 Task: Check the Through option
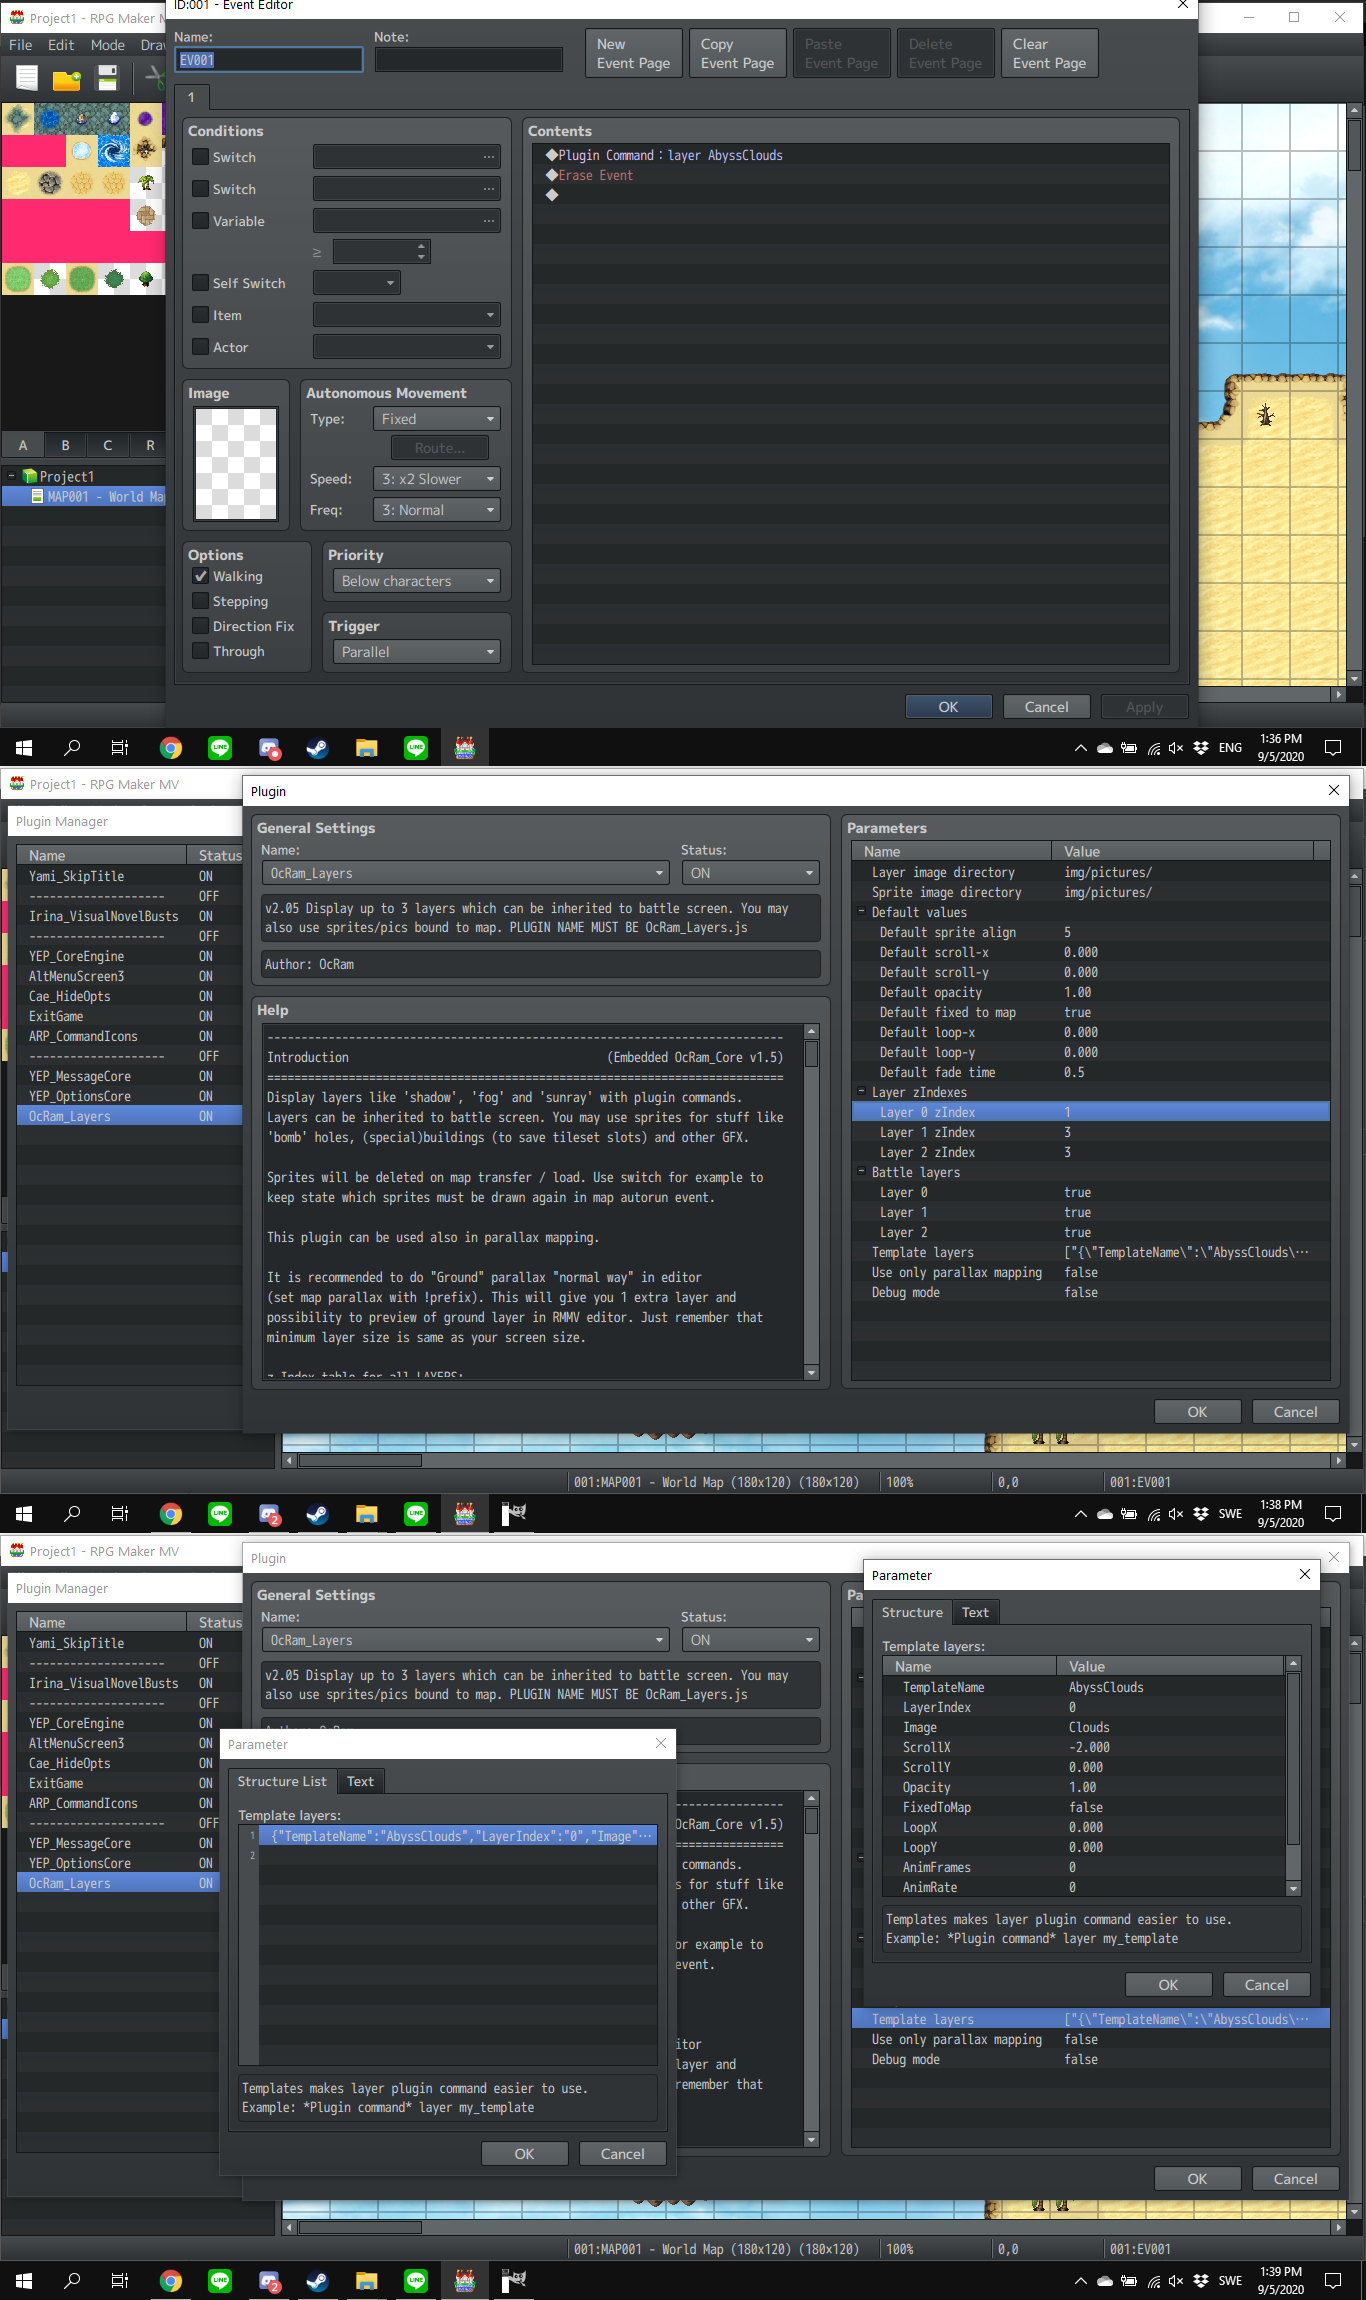[x=201, y=651]
